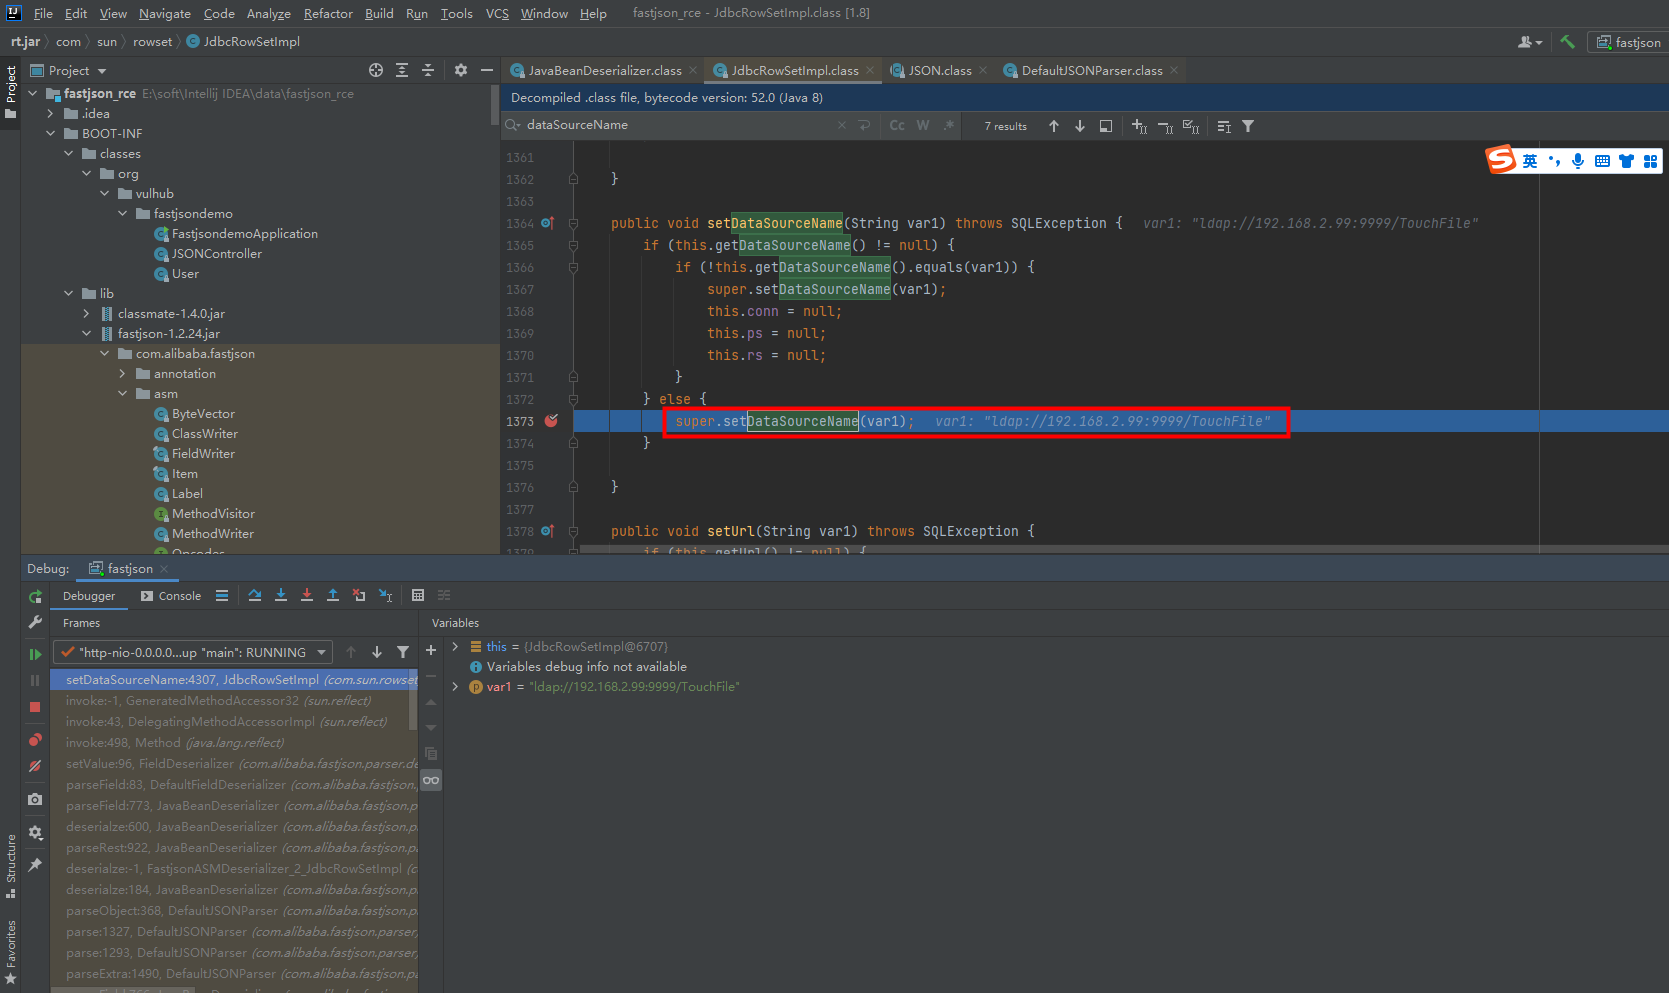Click the dataSourceName search field
Viewport: 1669px width, 993px height.
pos(680,125)
